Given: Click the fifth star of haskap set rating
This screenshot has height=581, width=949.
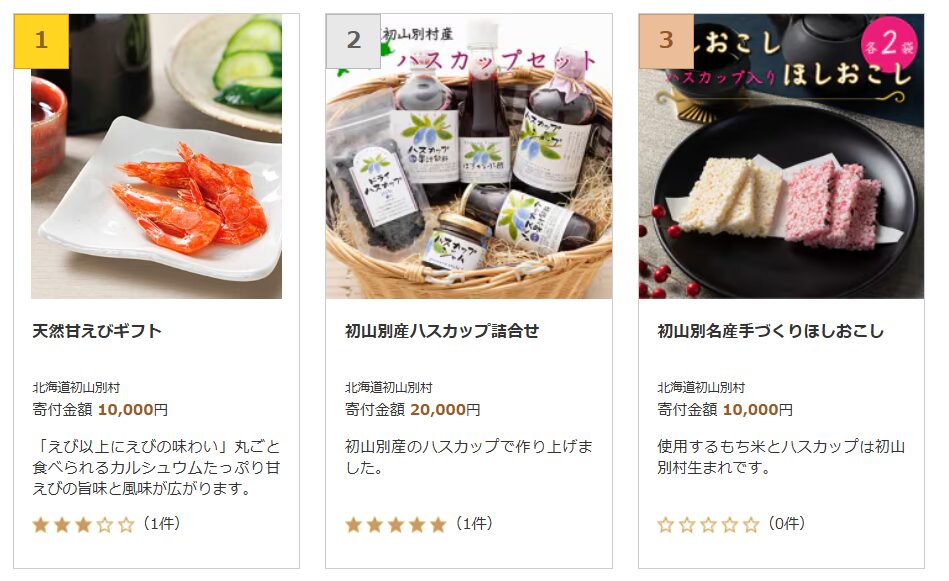Looking at the screenshot, I should pyautogui.click(x=438, y=525).
